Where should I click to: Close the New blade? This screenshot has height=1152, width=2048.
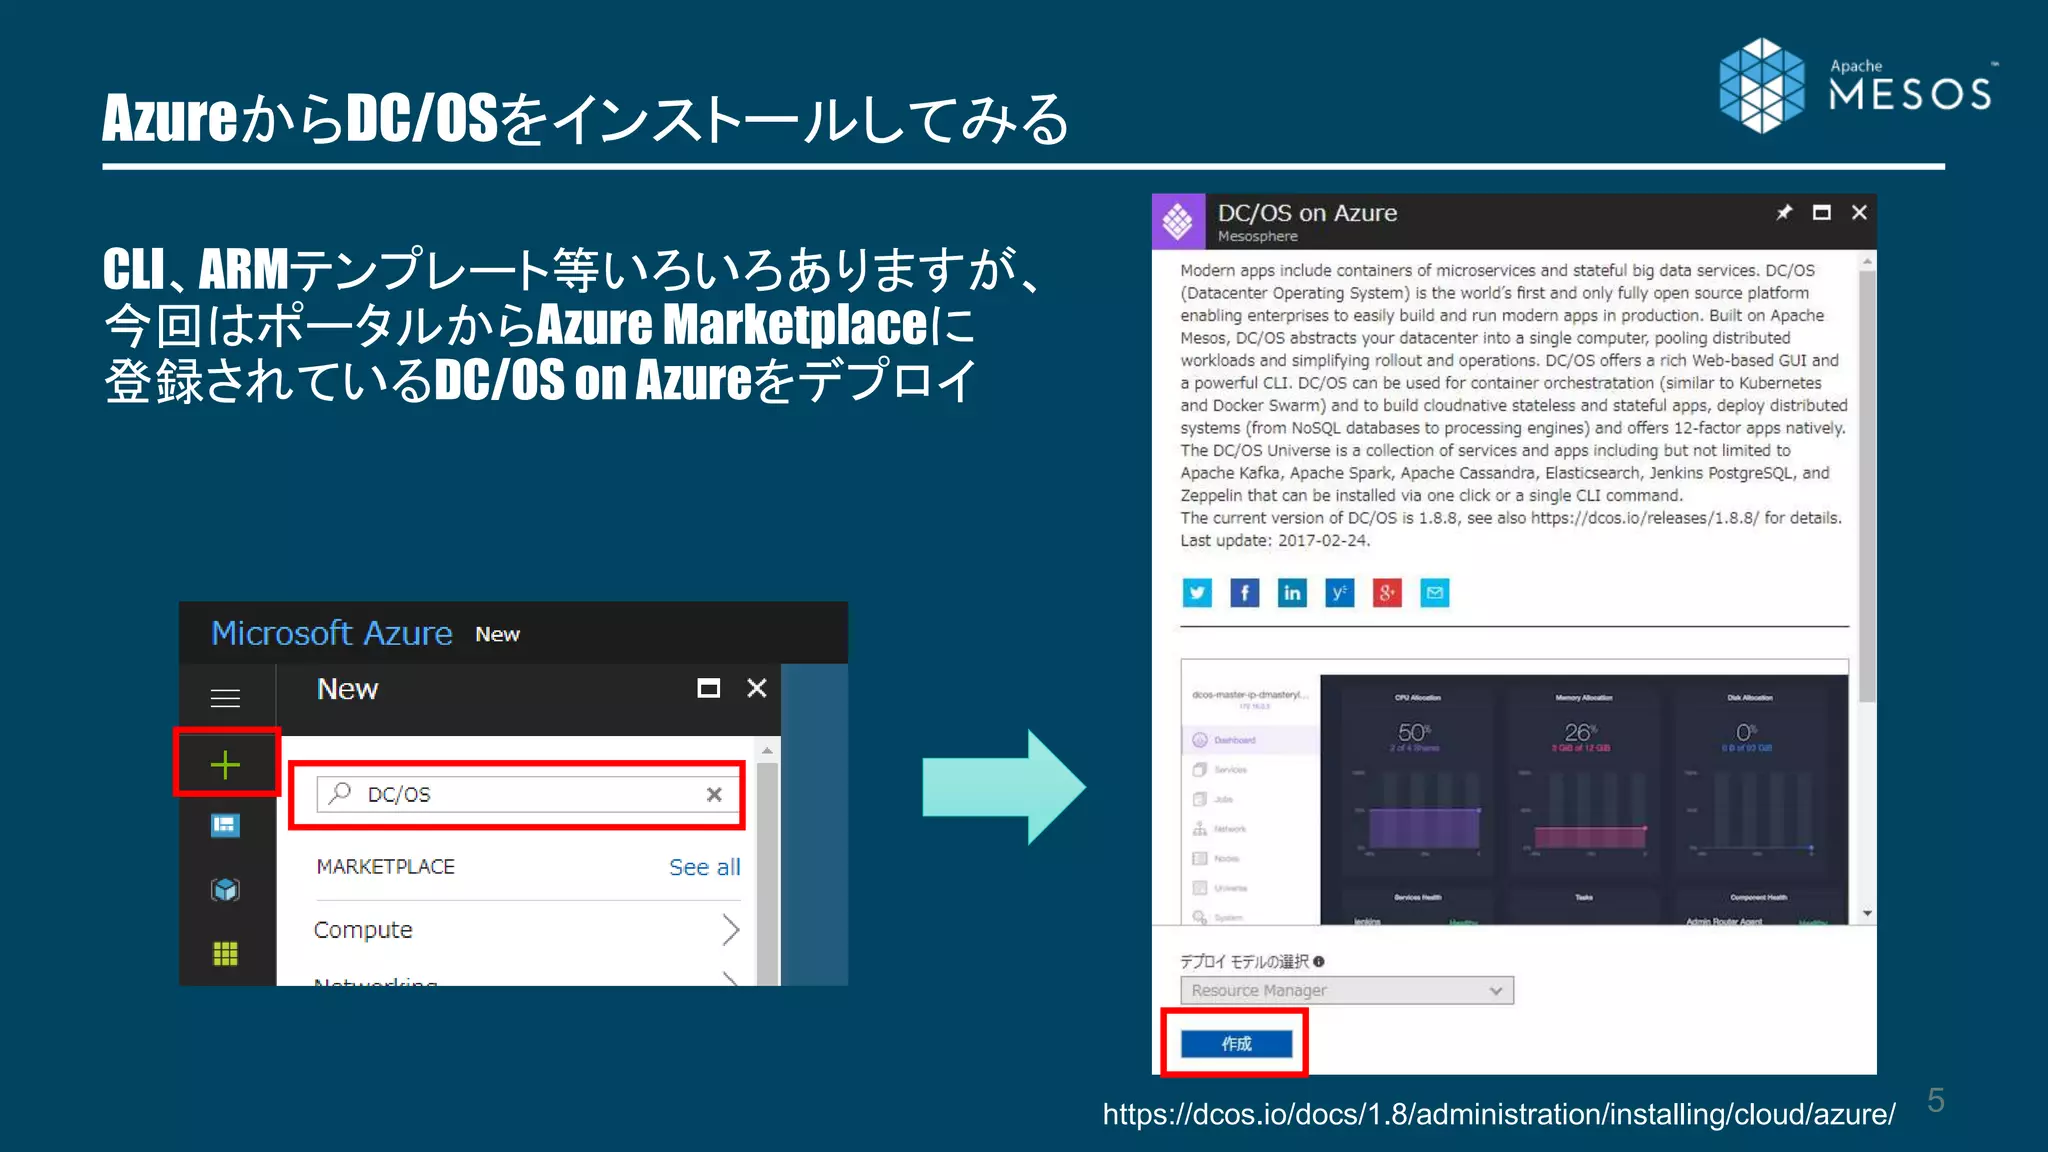757,688
